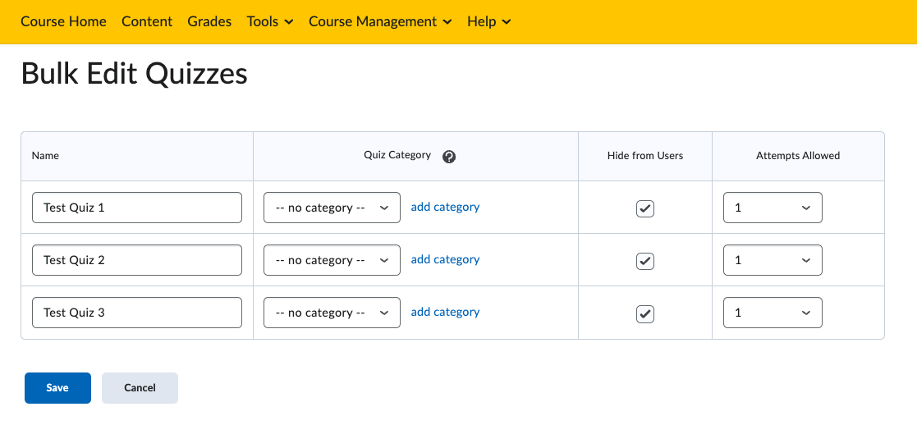Screen dimensions: 918x426
Task: Open the Tools menu
Action: (270, 22)
